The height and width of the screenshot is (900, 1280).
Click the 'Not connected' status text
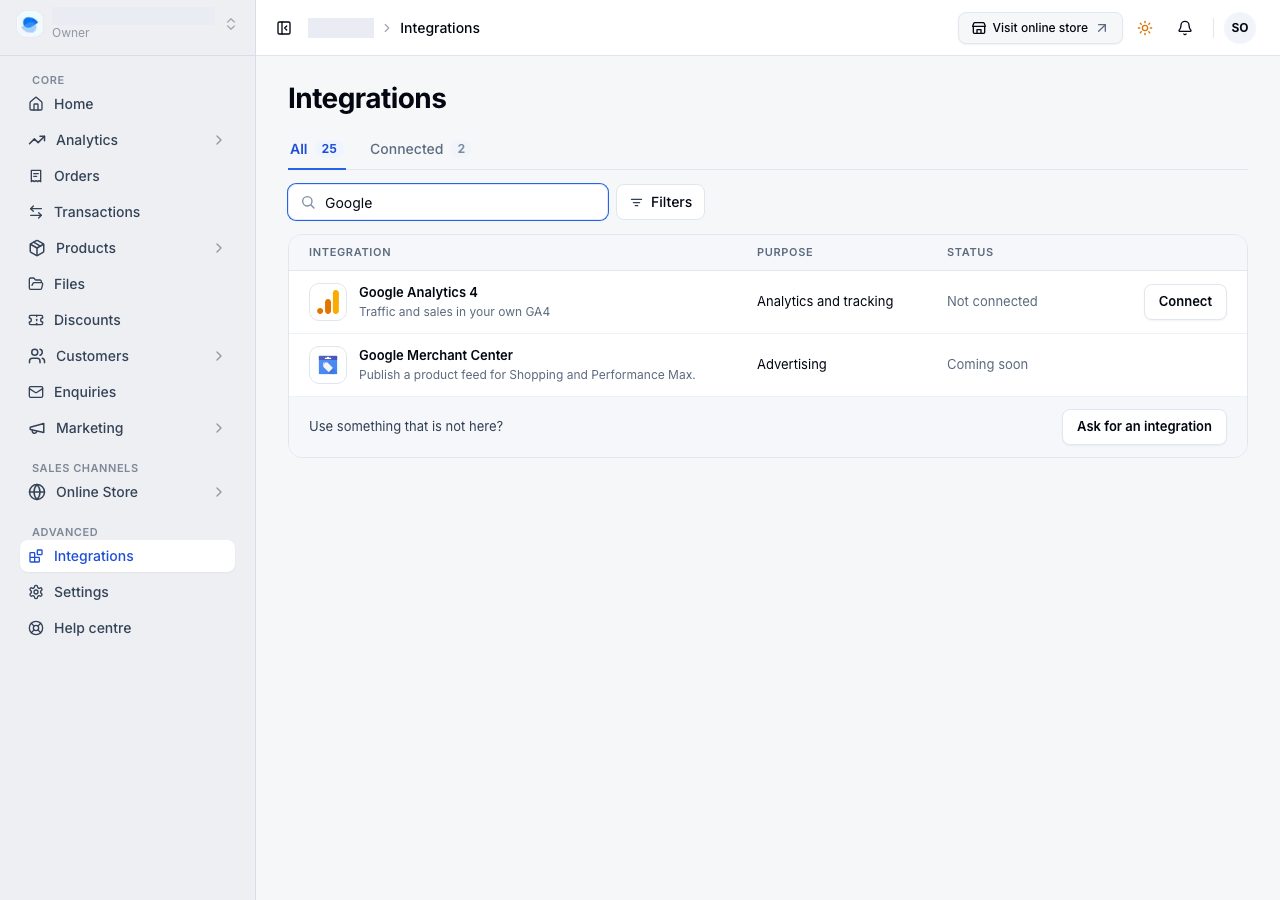(x=992, y=301)
